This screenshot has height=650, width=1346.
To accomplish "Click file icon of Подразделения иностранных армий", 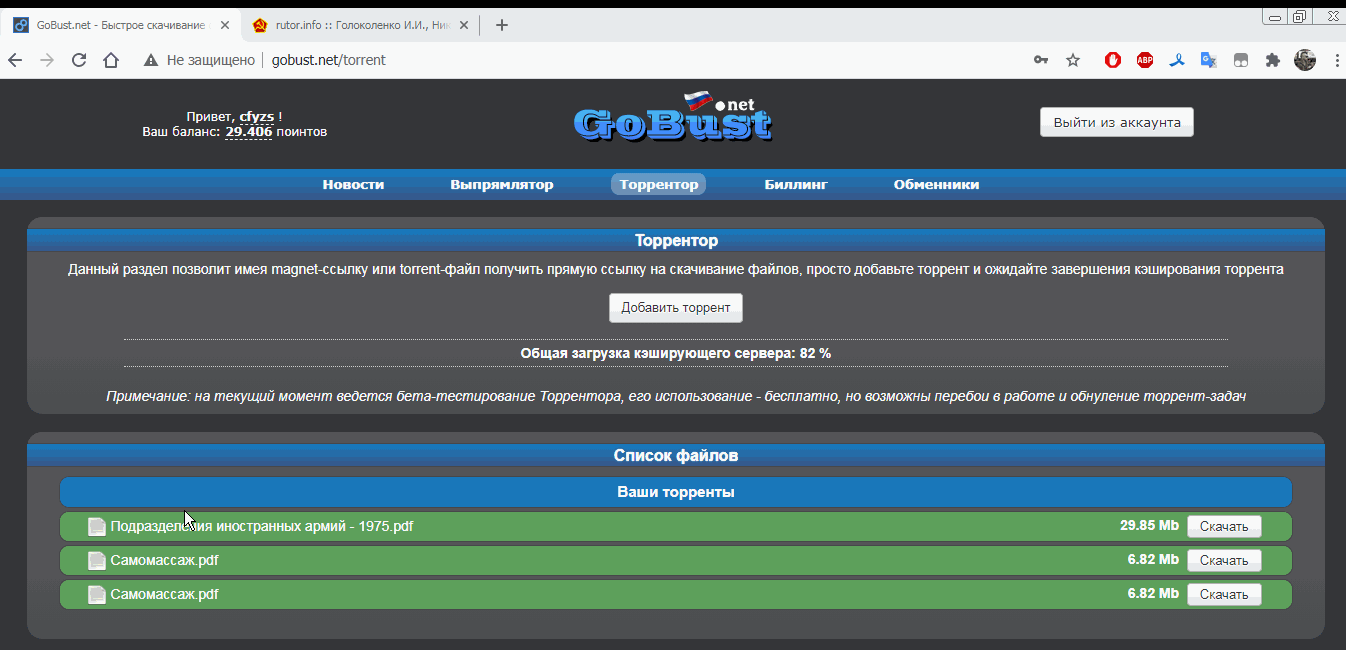I will point(97,526).
